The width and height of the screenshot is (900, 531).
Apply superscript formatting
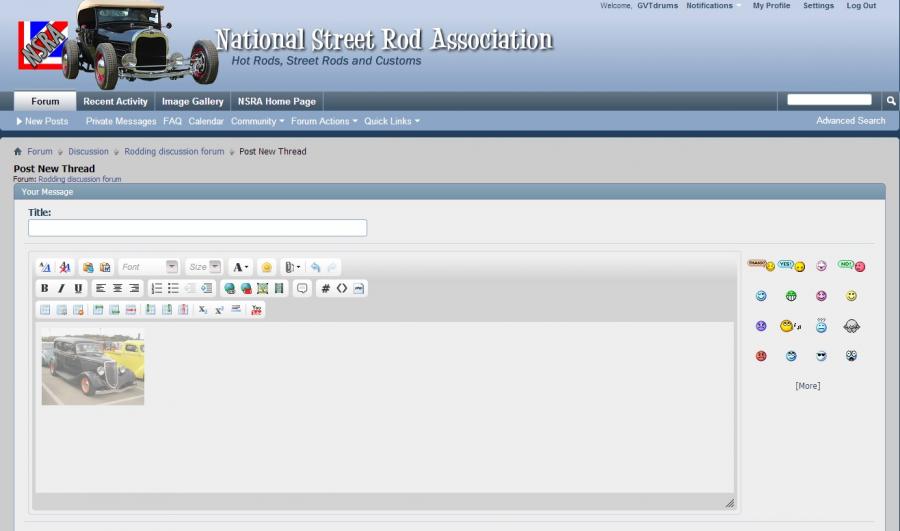(x=219, y=310)
